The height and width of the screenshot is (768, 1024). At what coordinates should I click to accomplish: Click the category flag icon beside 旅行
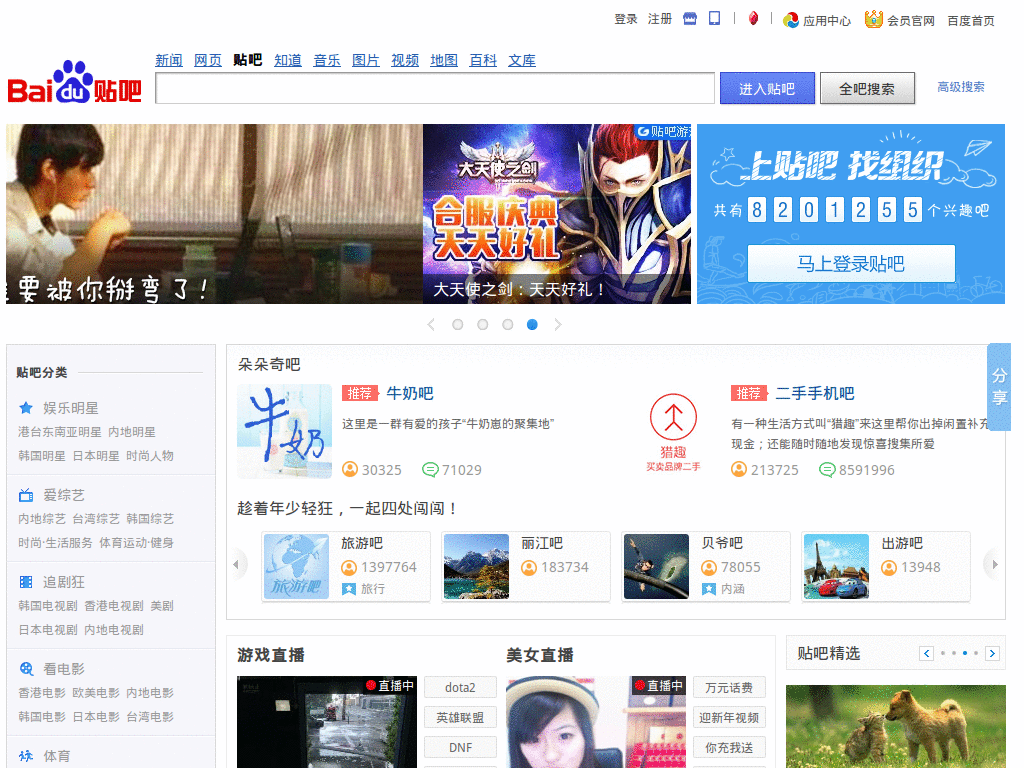point(349,589)
